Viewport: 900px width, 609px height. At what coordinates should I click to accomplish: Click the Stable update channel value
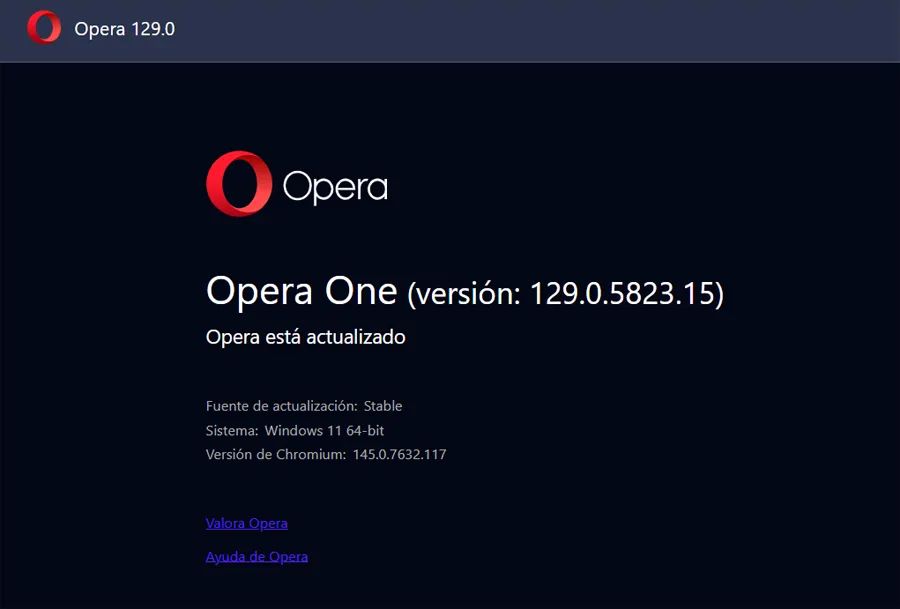coord(386,406)
